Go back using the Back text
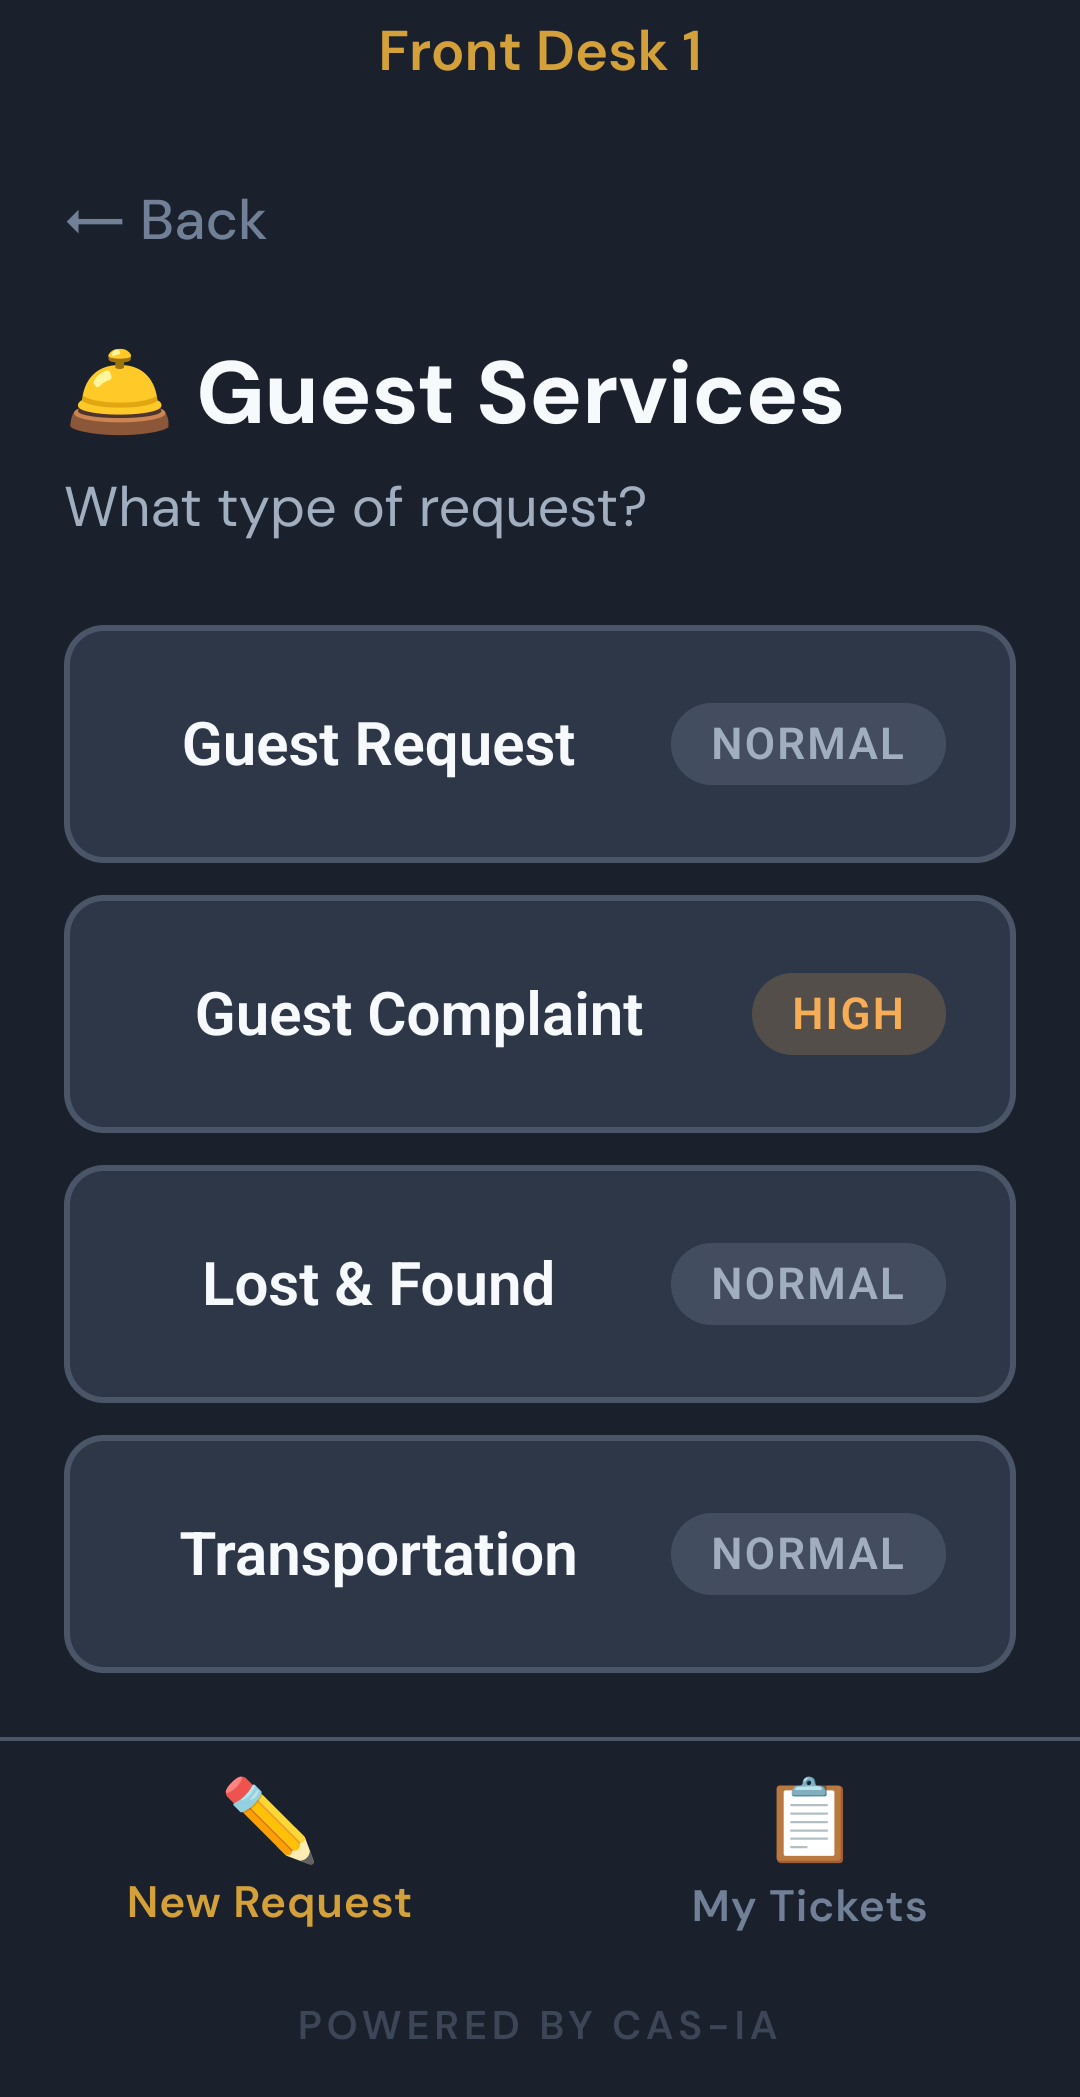 pyautogui.click(x=203, y=220)
